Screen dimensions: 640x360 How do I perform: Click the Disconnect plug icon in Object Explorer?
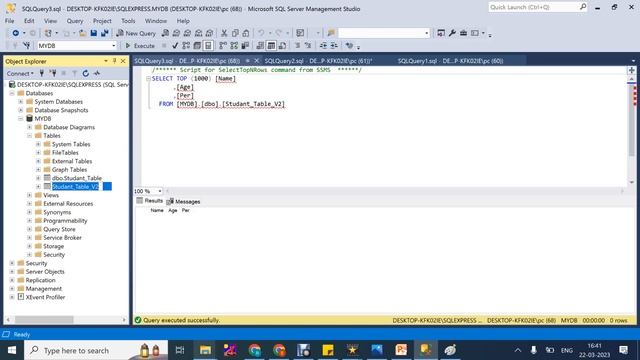tap(53, 73)
